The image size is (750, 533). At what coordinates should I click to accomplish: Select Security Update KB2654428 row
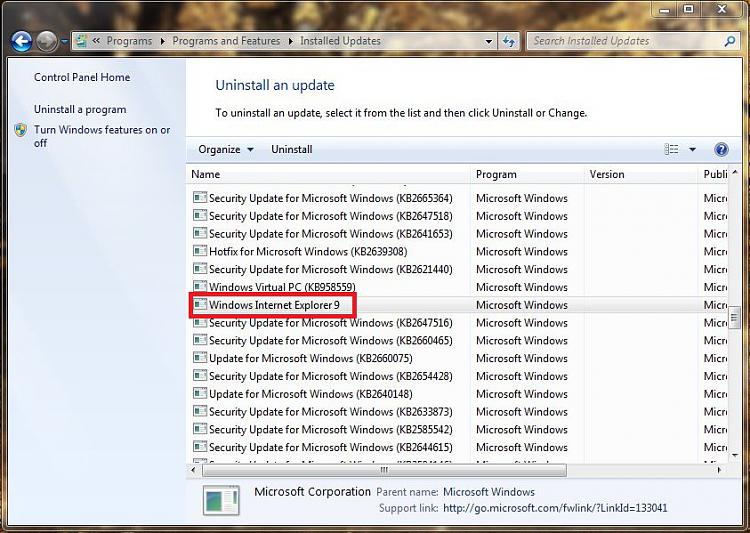click(x=456, y=376)
